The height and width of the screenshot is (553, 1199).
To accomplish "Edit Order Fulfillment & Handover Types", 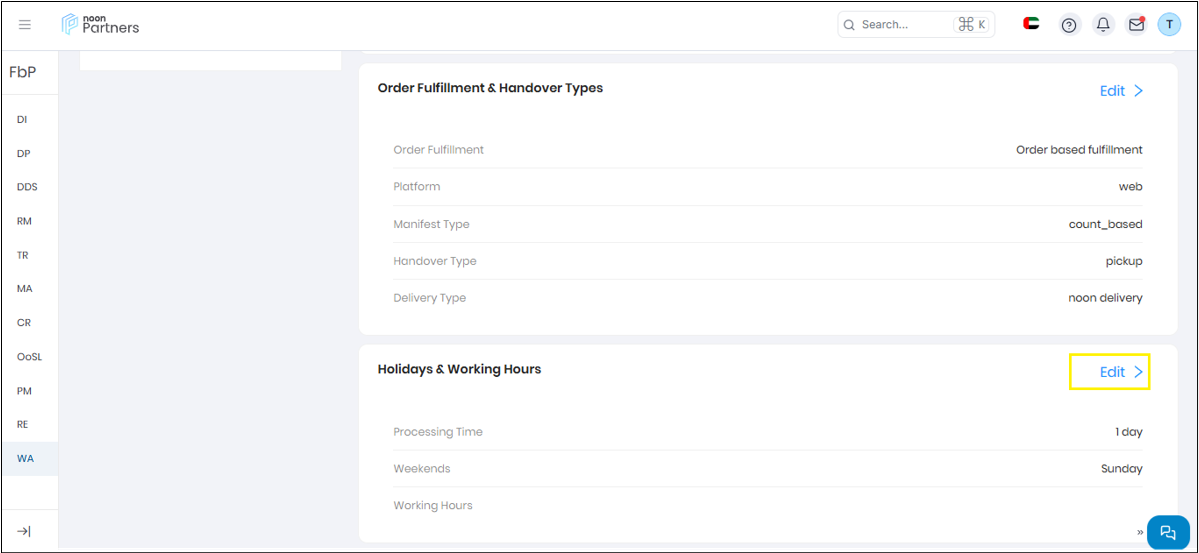I will [x=1121, y=91].
